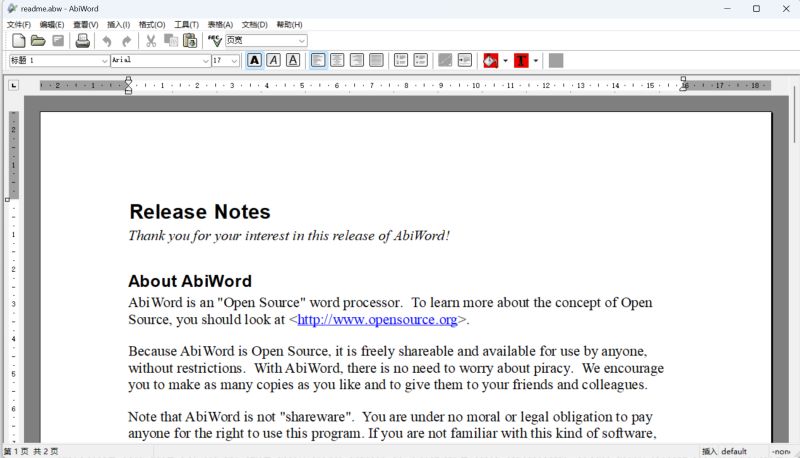The height and width of the screenshot is (458, 800).
Task: Cut selected text using scissors icon
Action: point(151,41)
